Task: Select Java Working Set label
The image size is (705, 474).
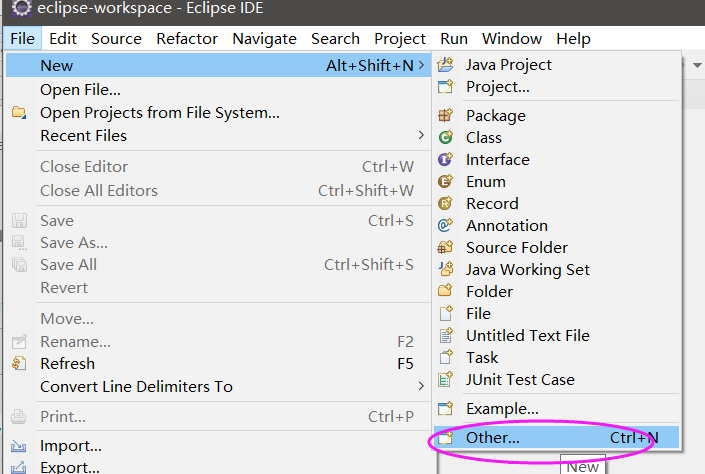Action: coord(528,270)
